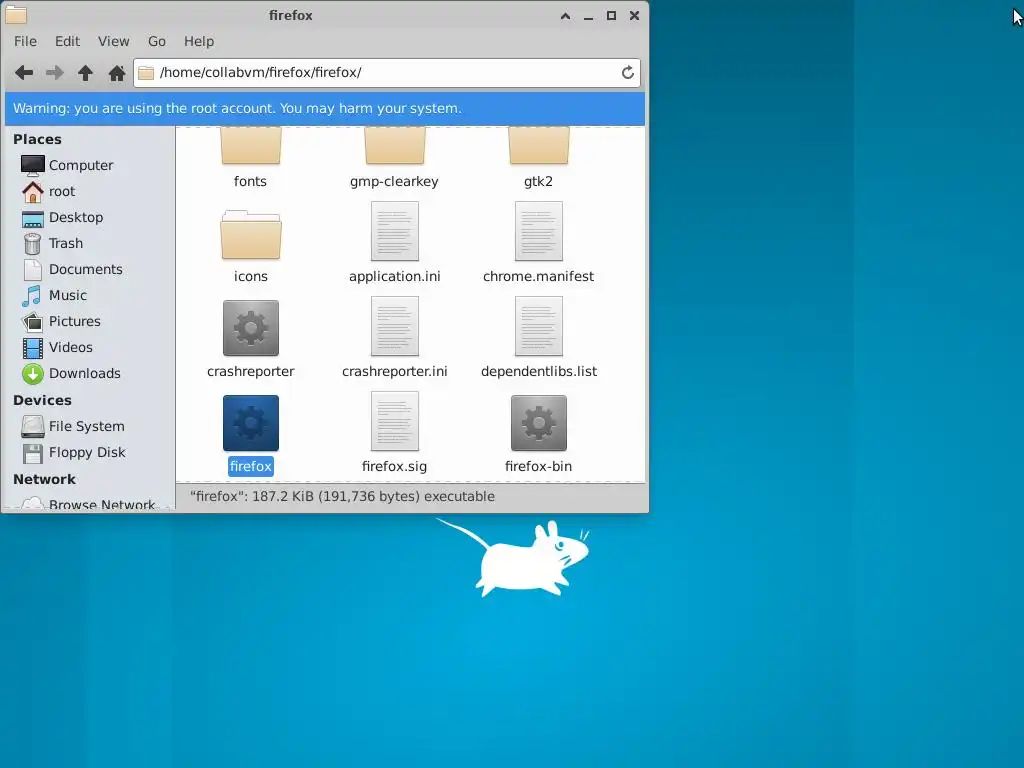Screen dimensions: 1024x768
Task: Select the firefox-bin executable
Action: [x=538, y=434]
